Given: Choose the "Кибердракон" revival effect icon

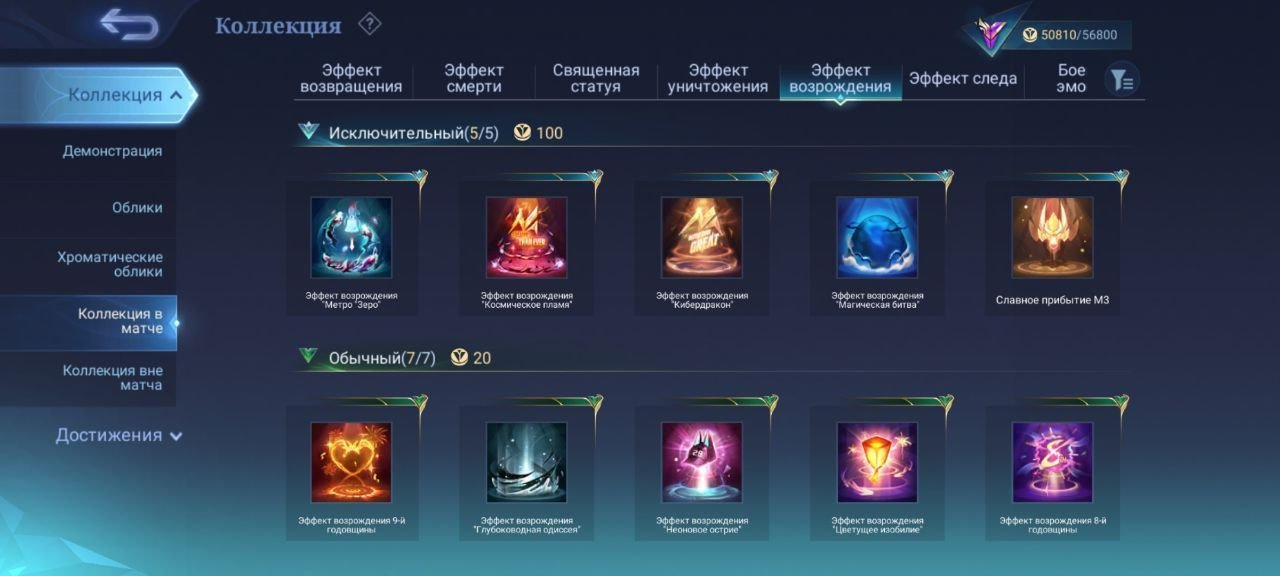Looking at the screenshot, I should (702, 237).
